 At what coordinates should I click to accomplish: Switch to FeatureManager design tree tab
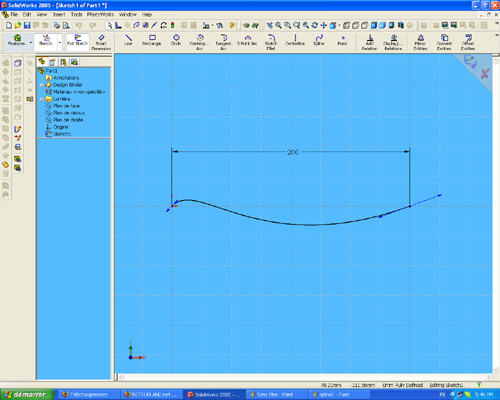point(41,62)
